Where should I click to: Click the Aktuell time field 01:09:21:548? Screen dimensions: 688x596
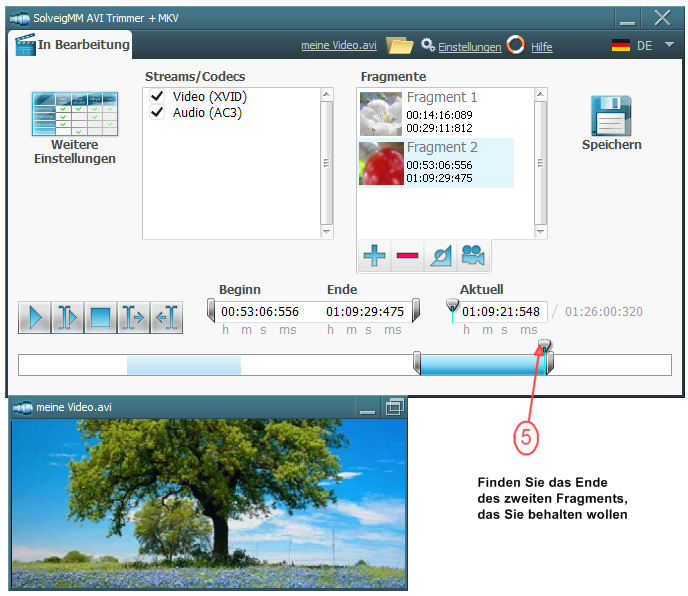point(501,312)
